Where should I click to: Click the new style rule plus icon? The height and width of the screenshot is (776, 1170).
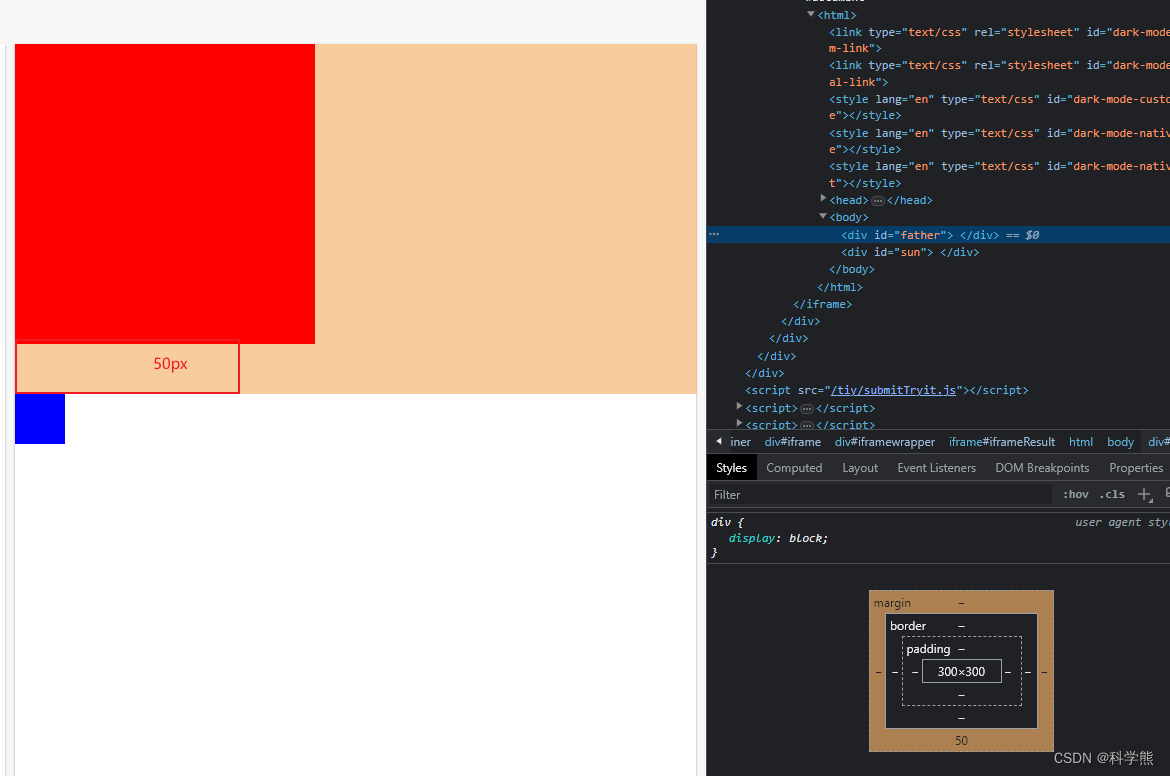(1145, 494)
